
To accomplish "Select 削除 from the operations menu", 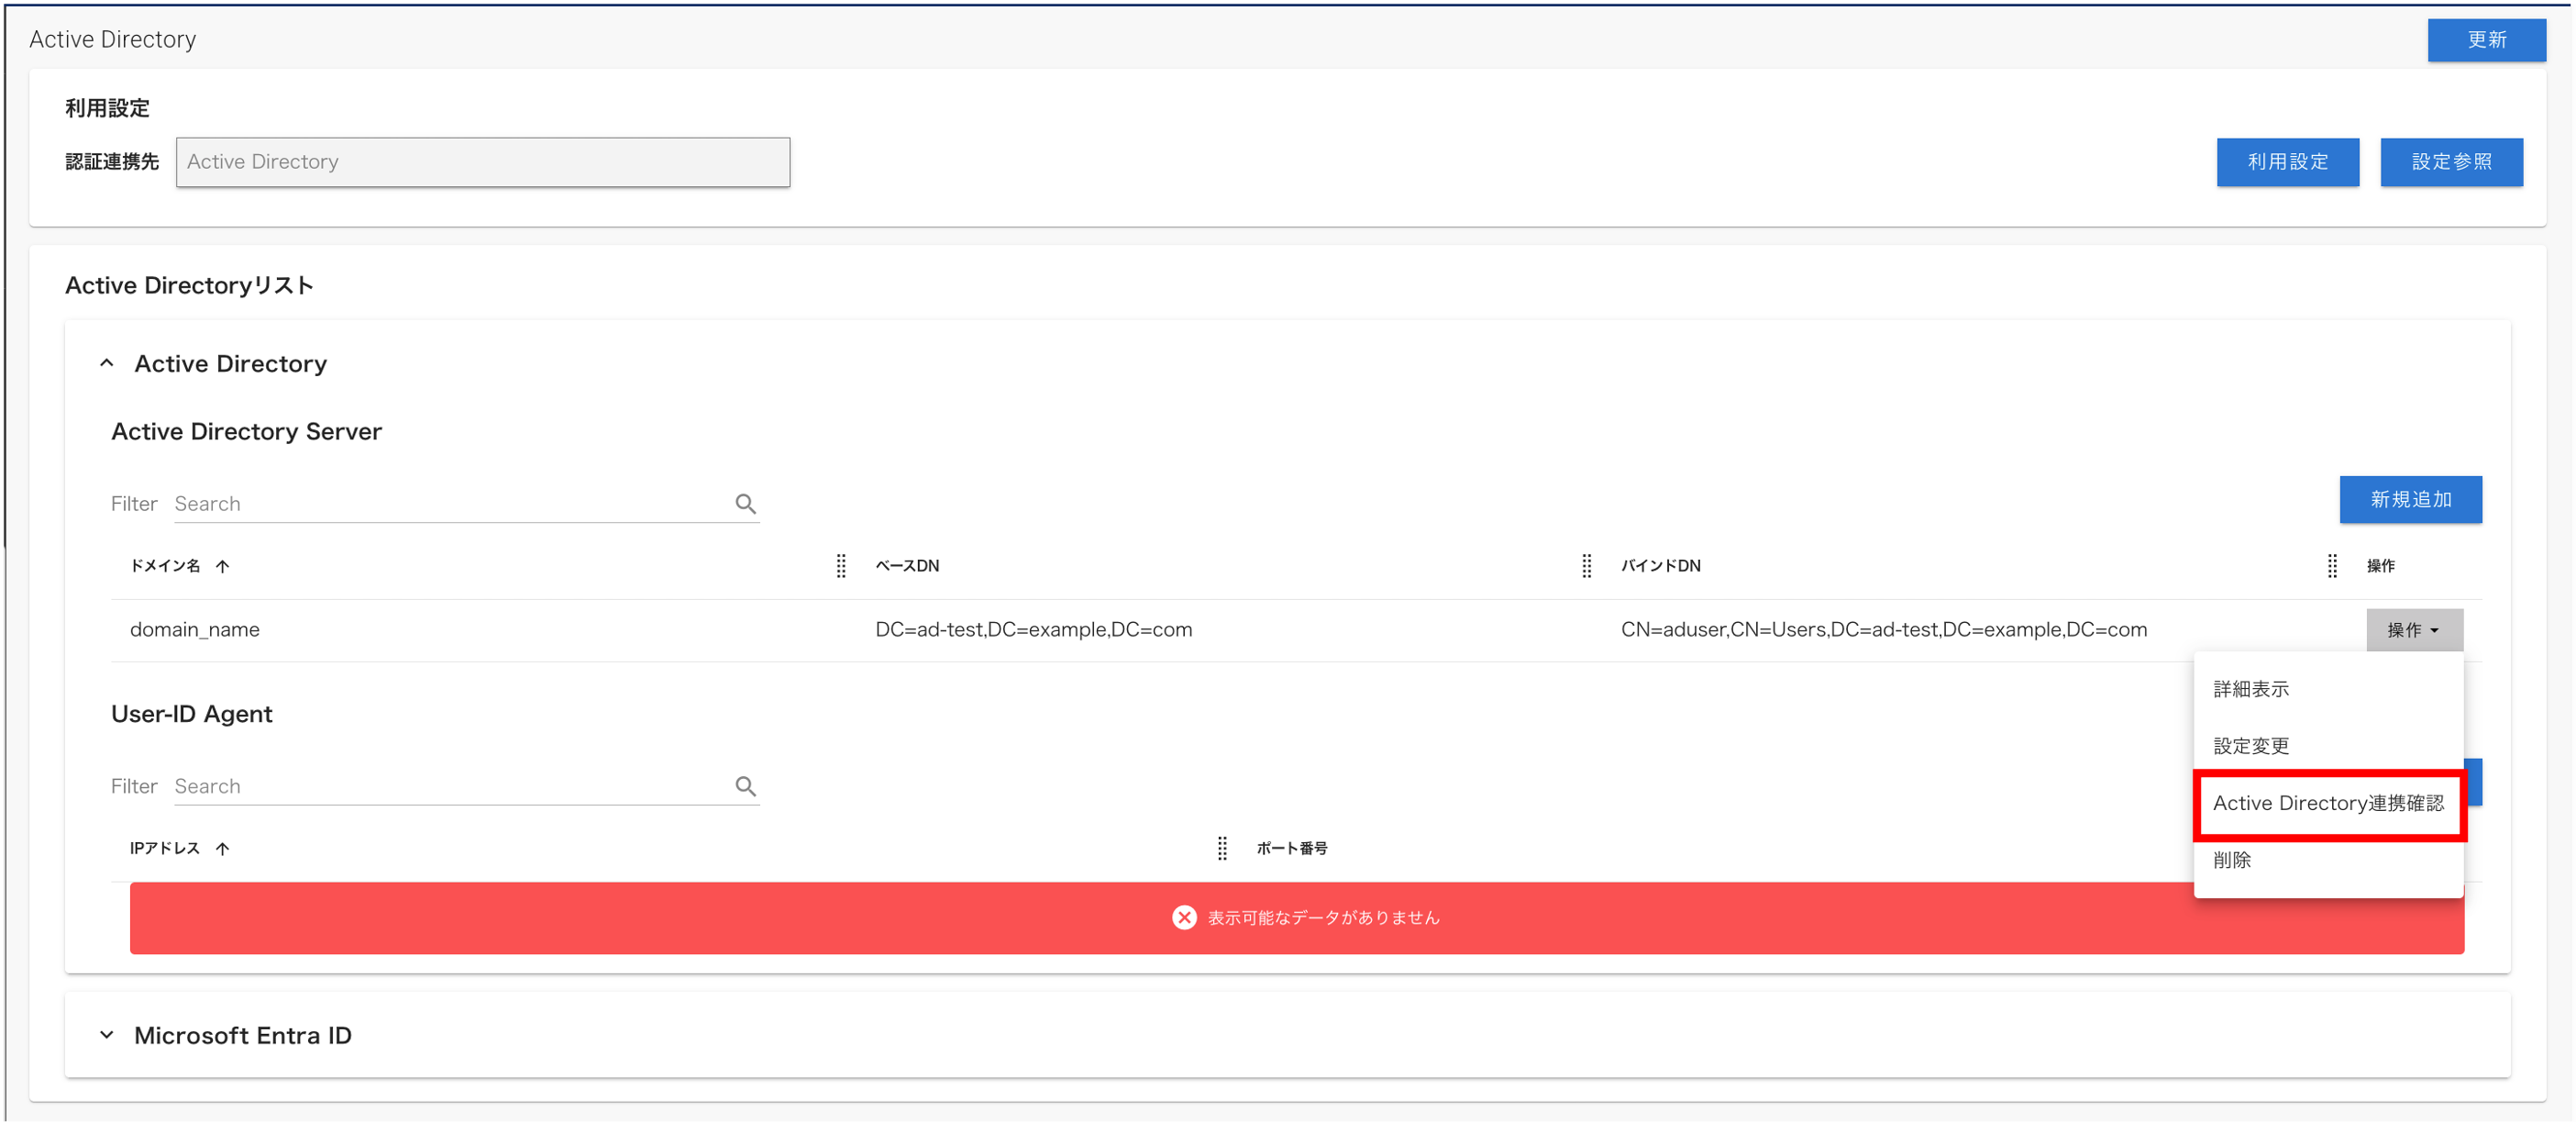I will click(x=2234, y=860).
